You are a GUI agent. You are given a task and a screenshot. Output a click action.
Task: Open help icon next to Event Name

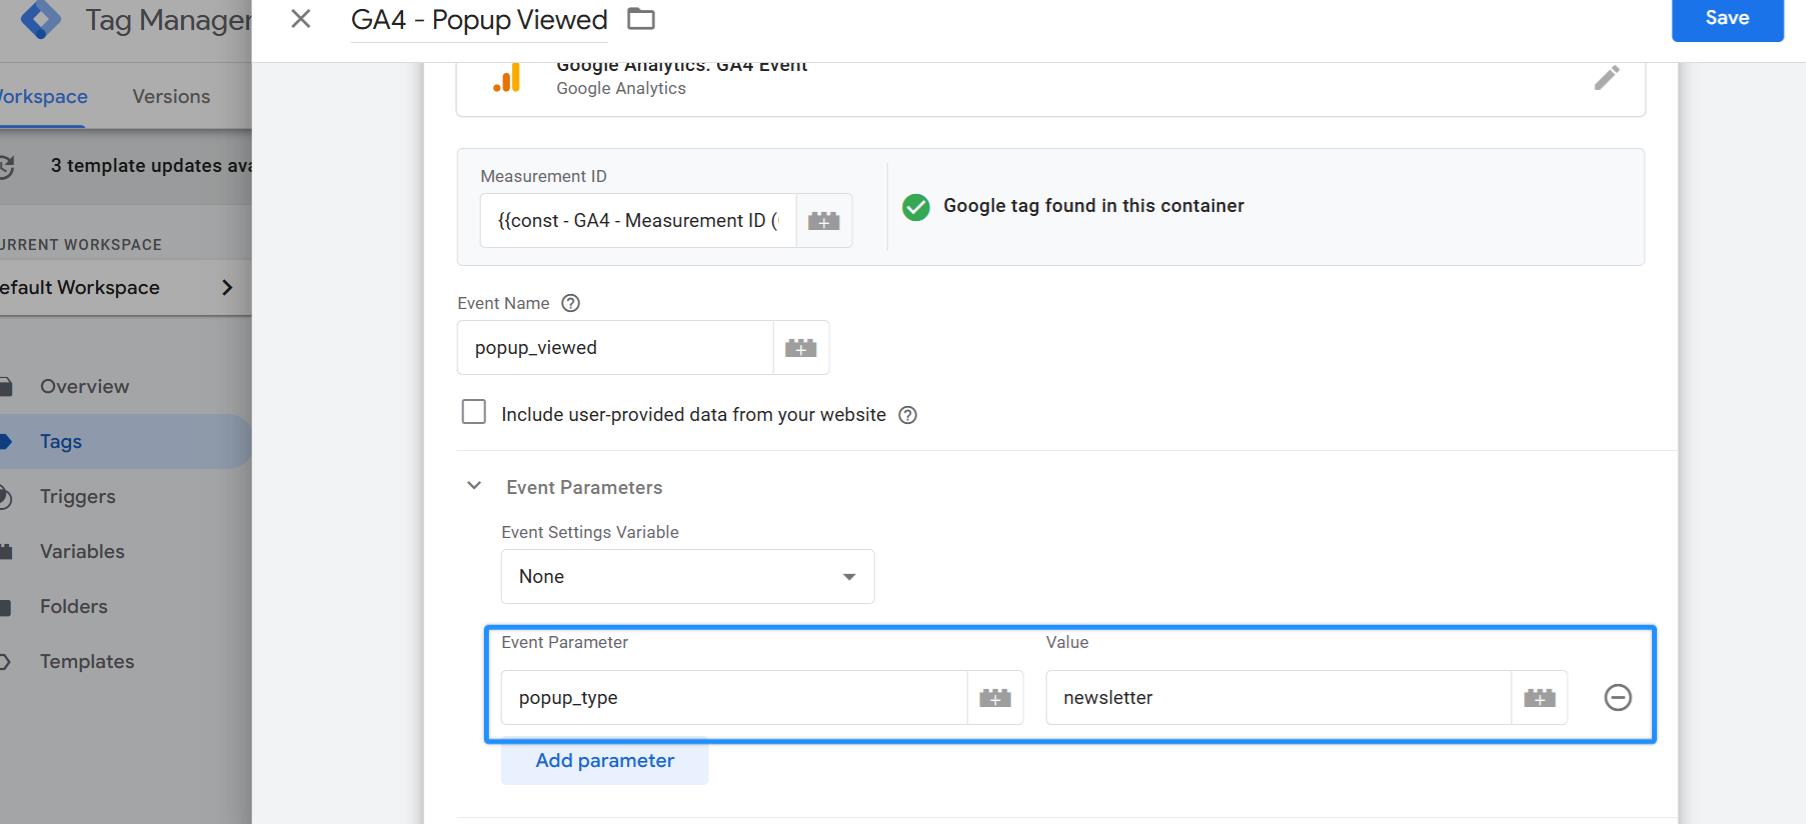point(571,303)
